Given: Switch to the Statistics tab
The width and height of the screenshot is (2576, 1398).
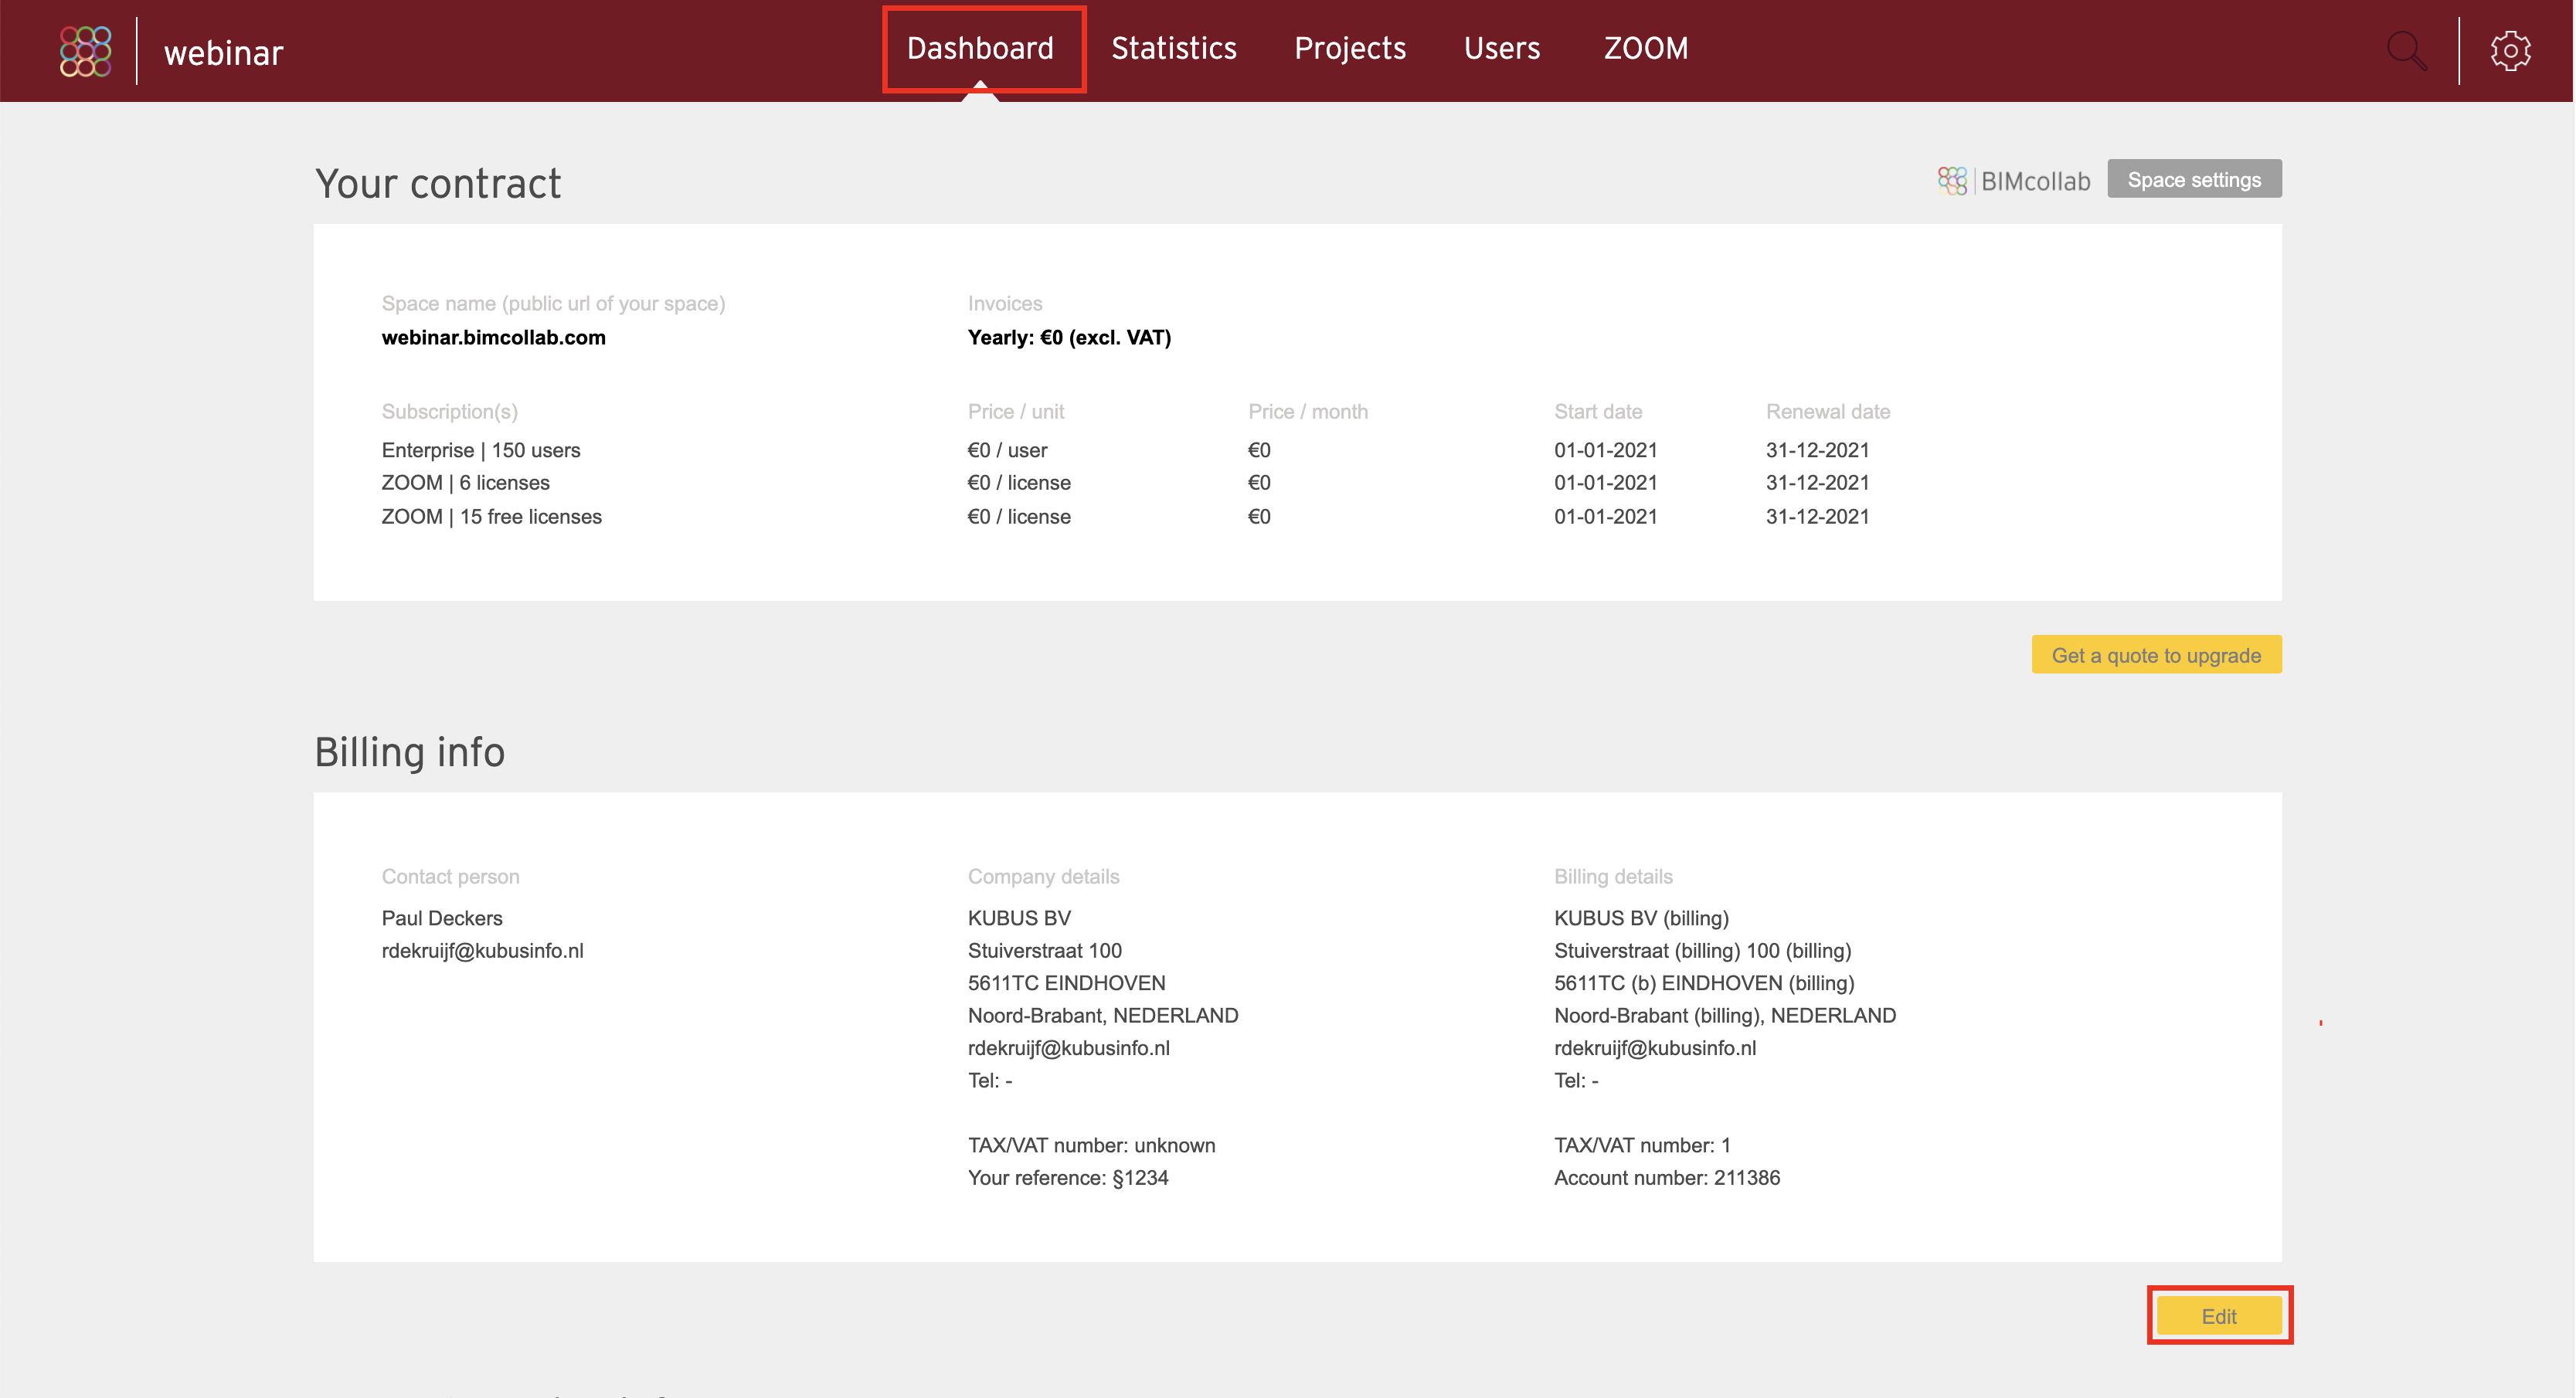Looking at the screenshot, I should tap(1174, 48).
